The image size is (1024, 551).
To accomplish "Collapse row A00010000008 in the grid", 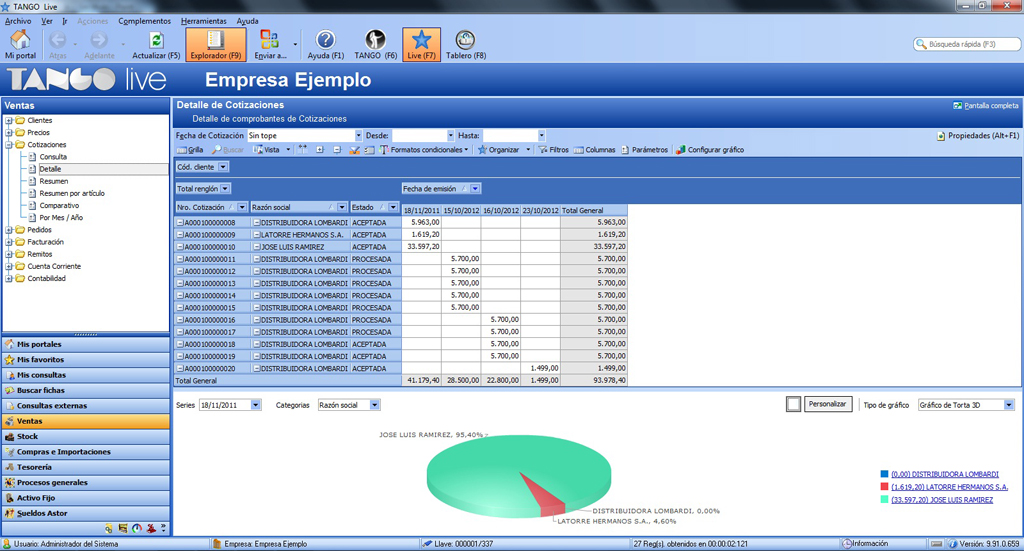I will (180, 223).
